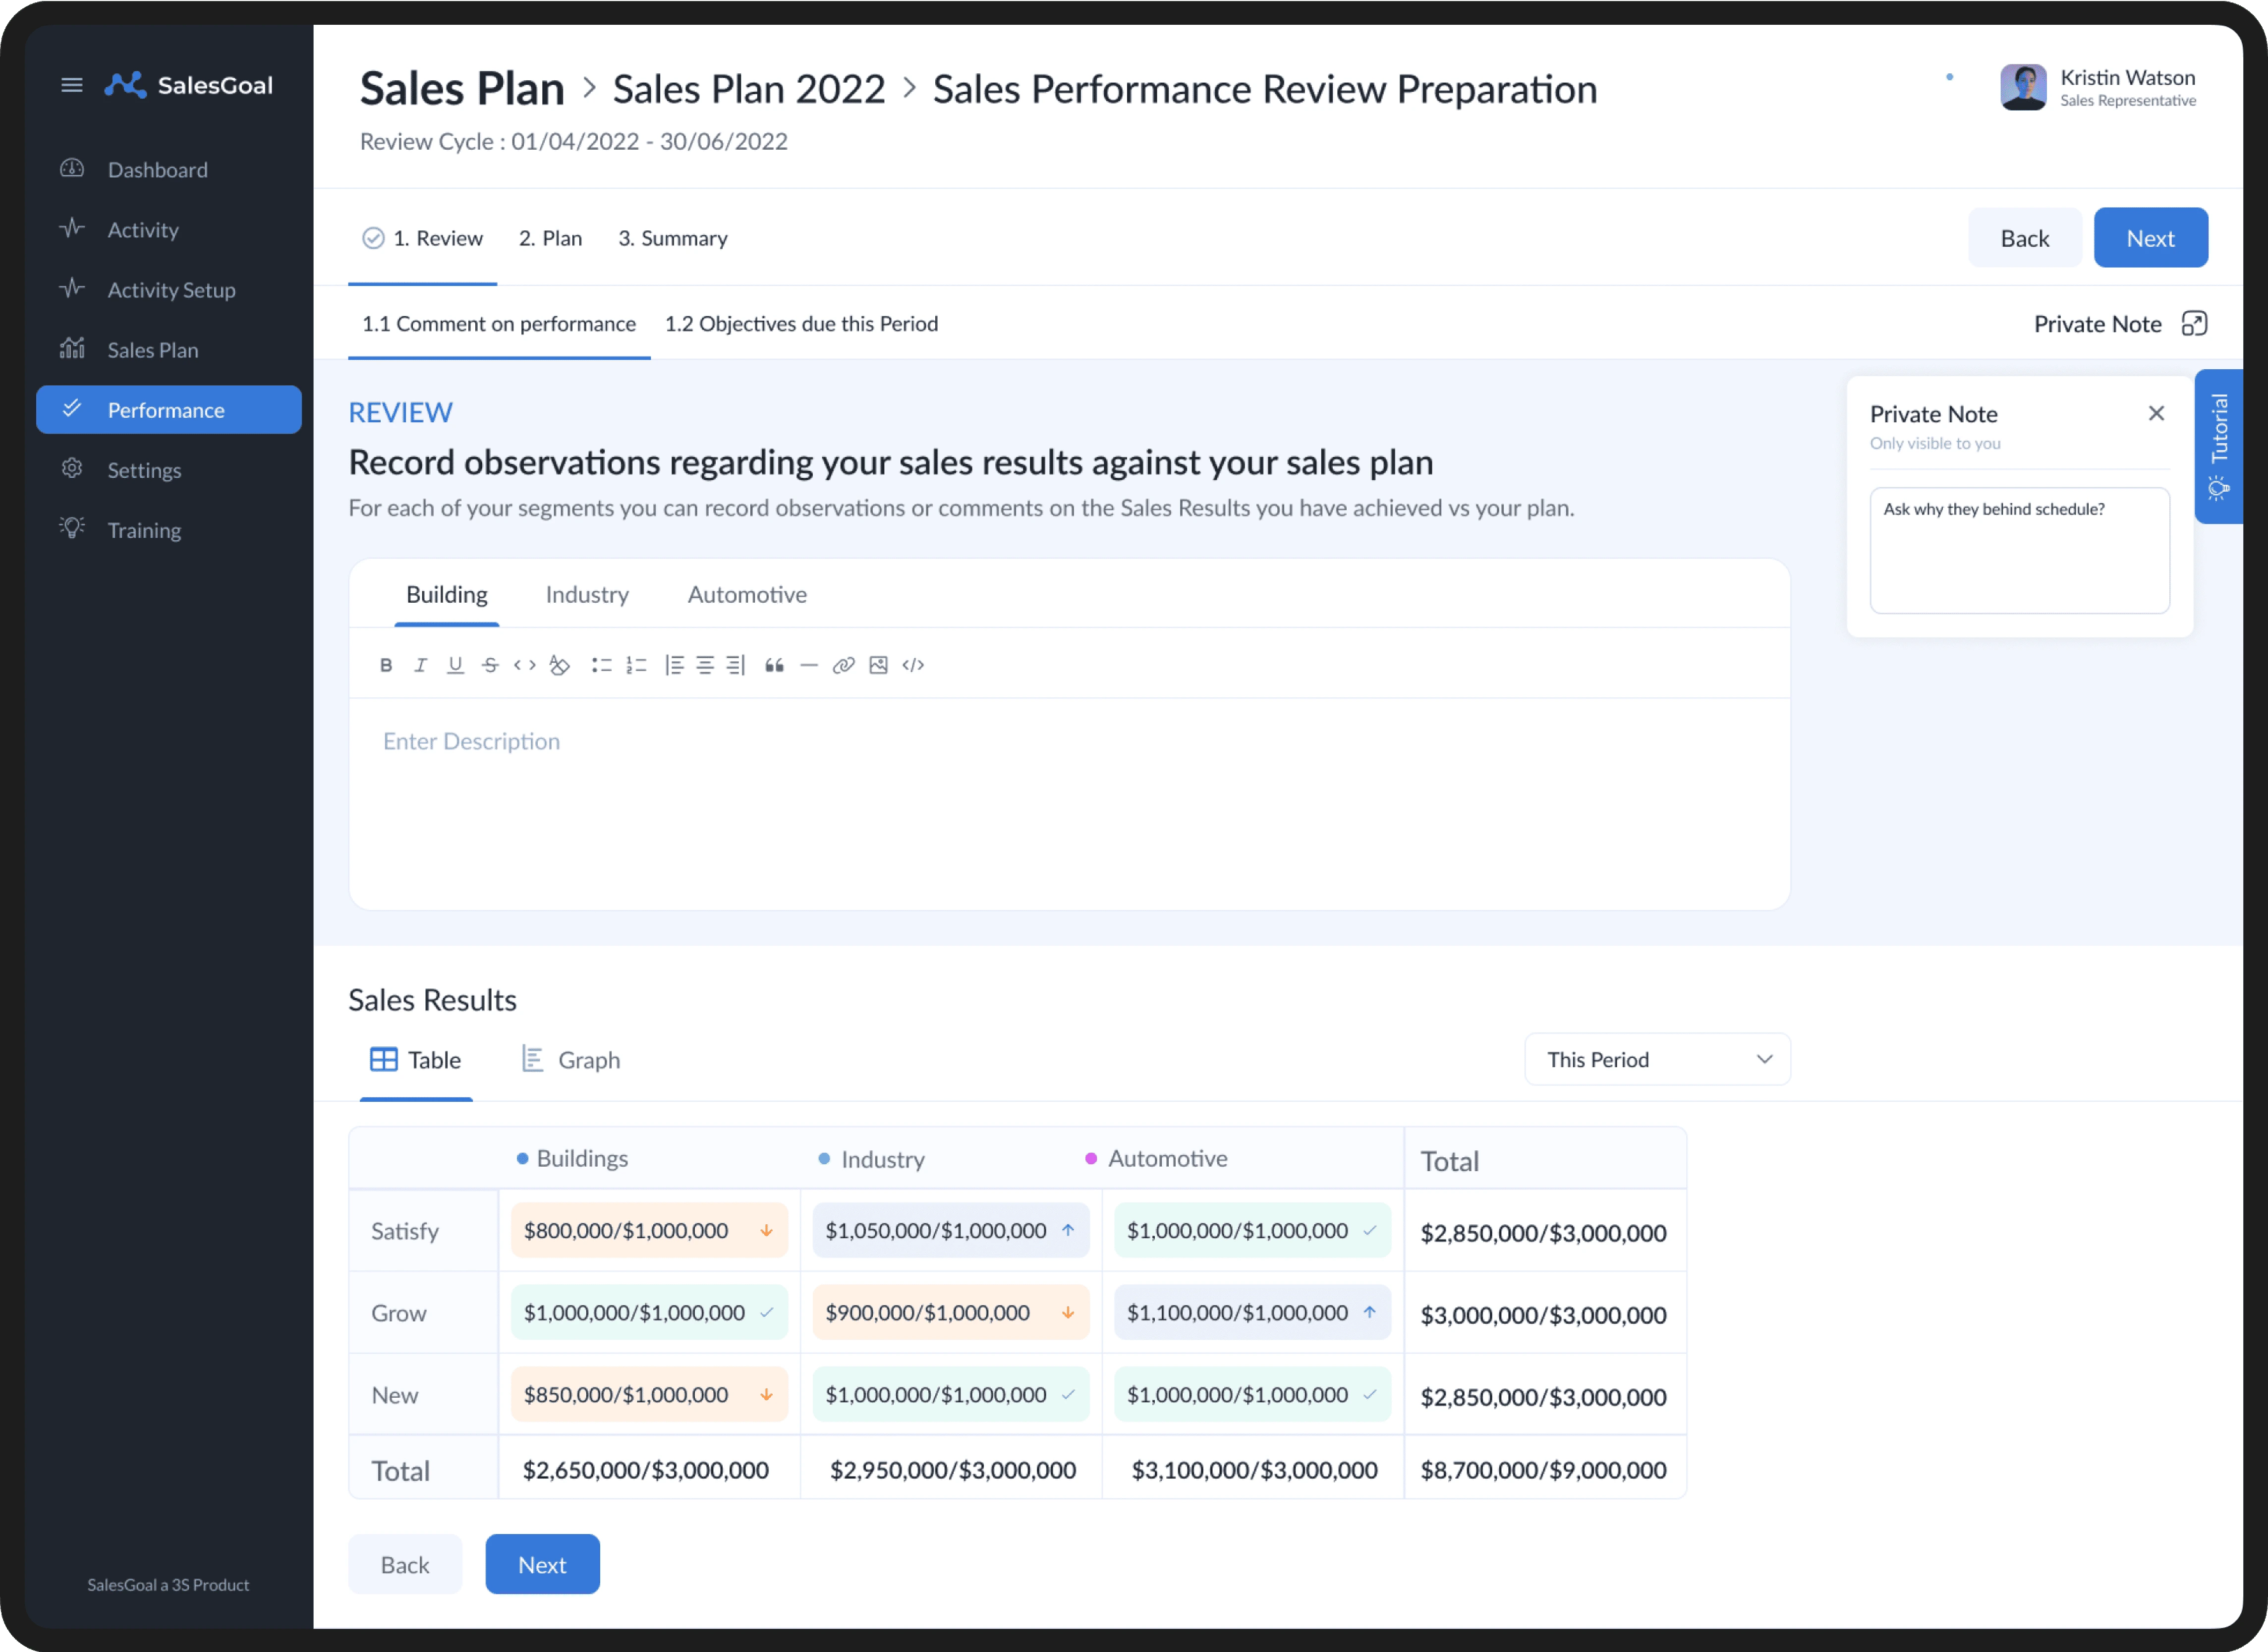Center align text in the editor
This screenshot has height=1652, width=2268.
point(705,665)
